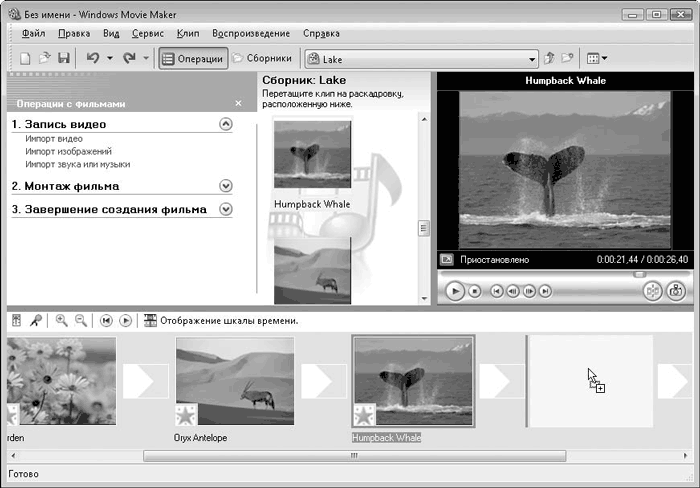The image size is (700, 488).
Task: Open the Сервис menu
Action: 148,34
